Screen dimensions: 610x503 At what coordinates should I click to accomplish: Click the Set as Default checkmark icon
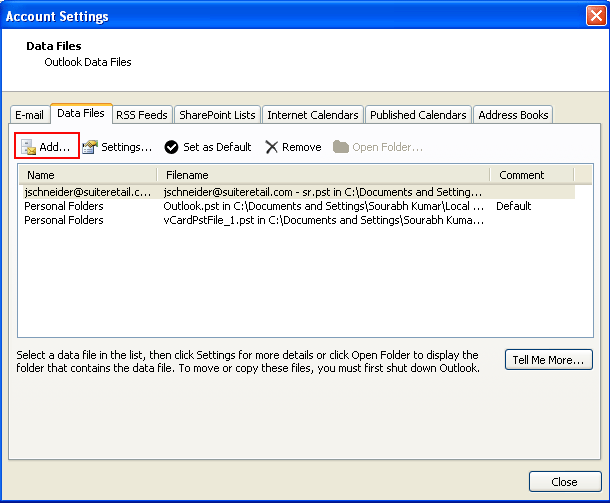pos(171,147)
